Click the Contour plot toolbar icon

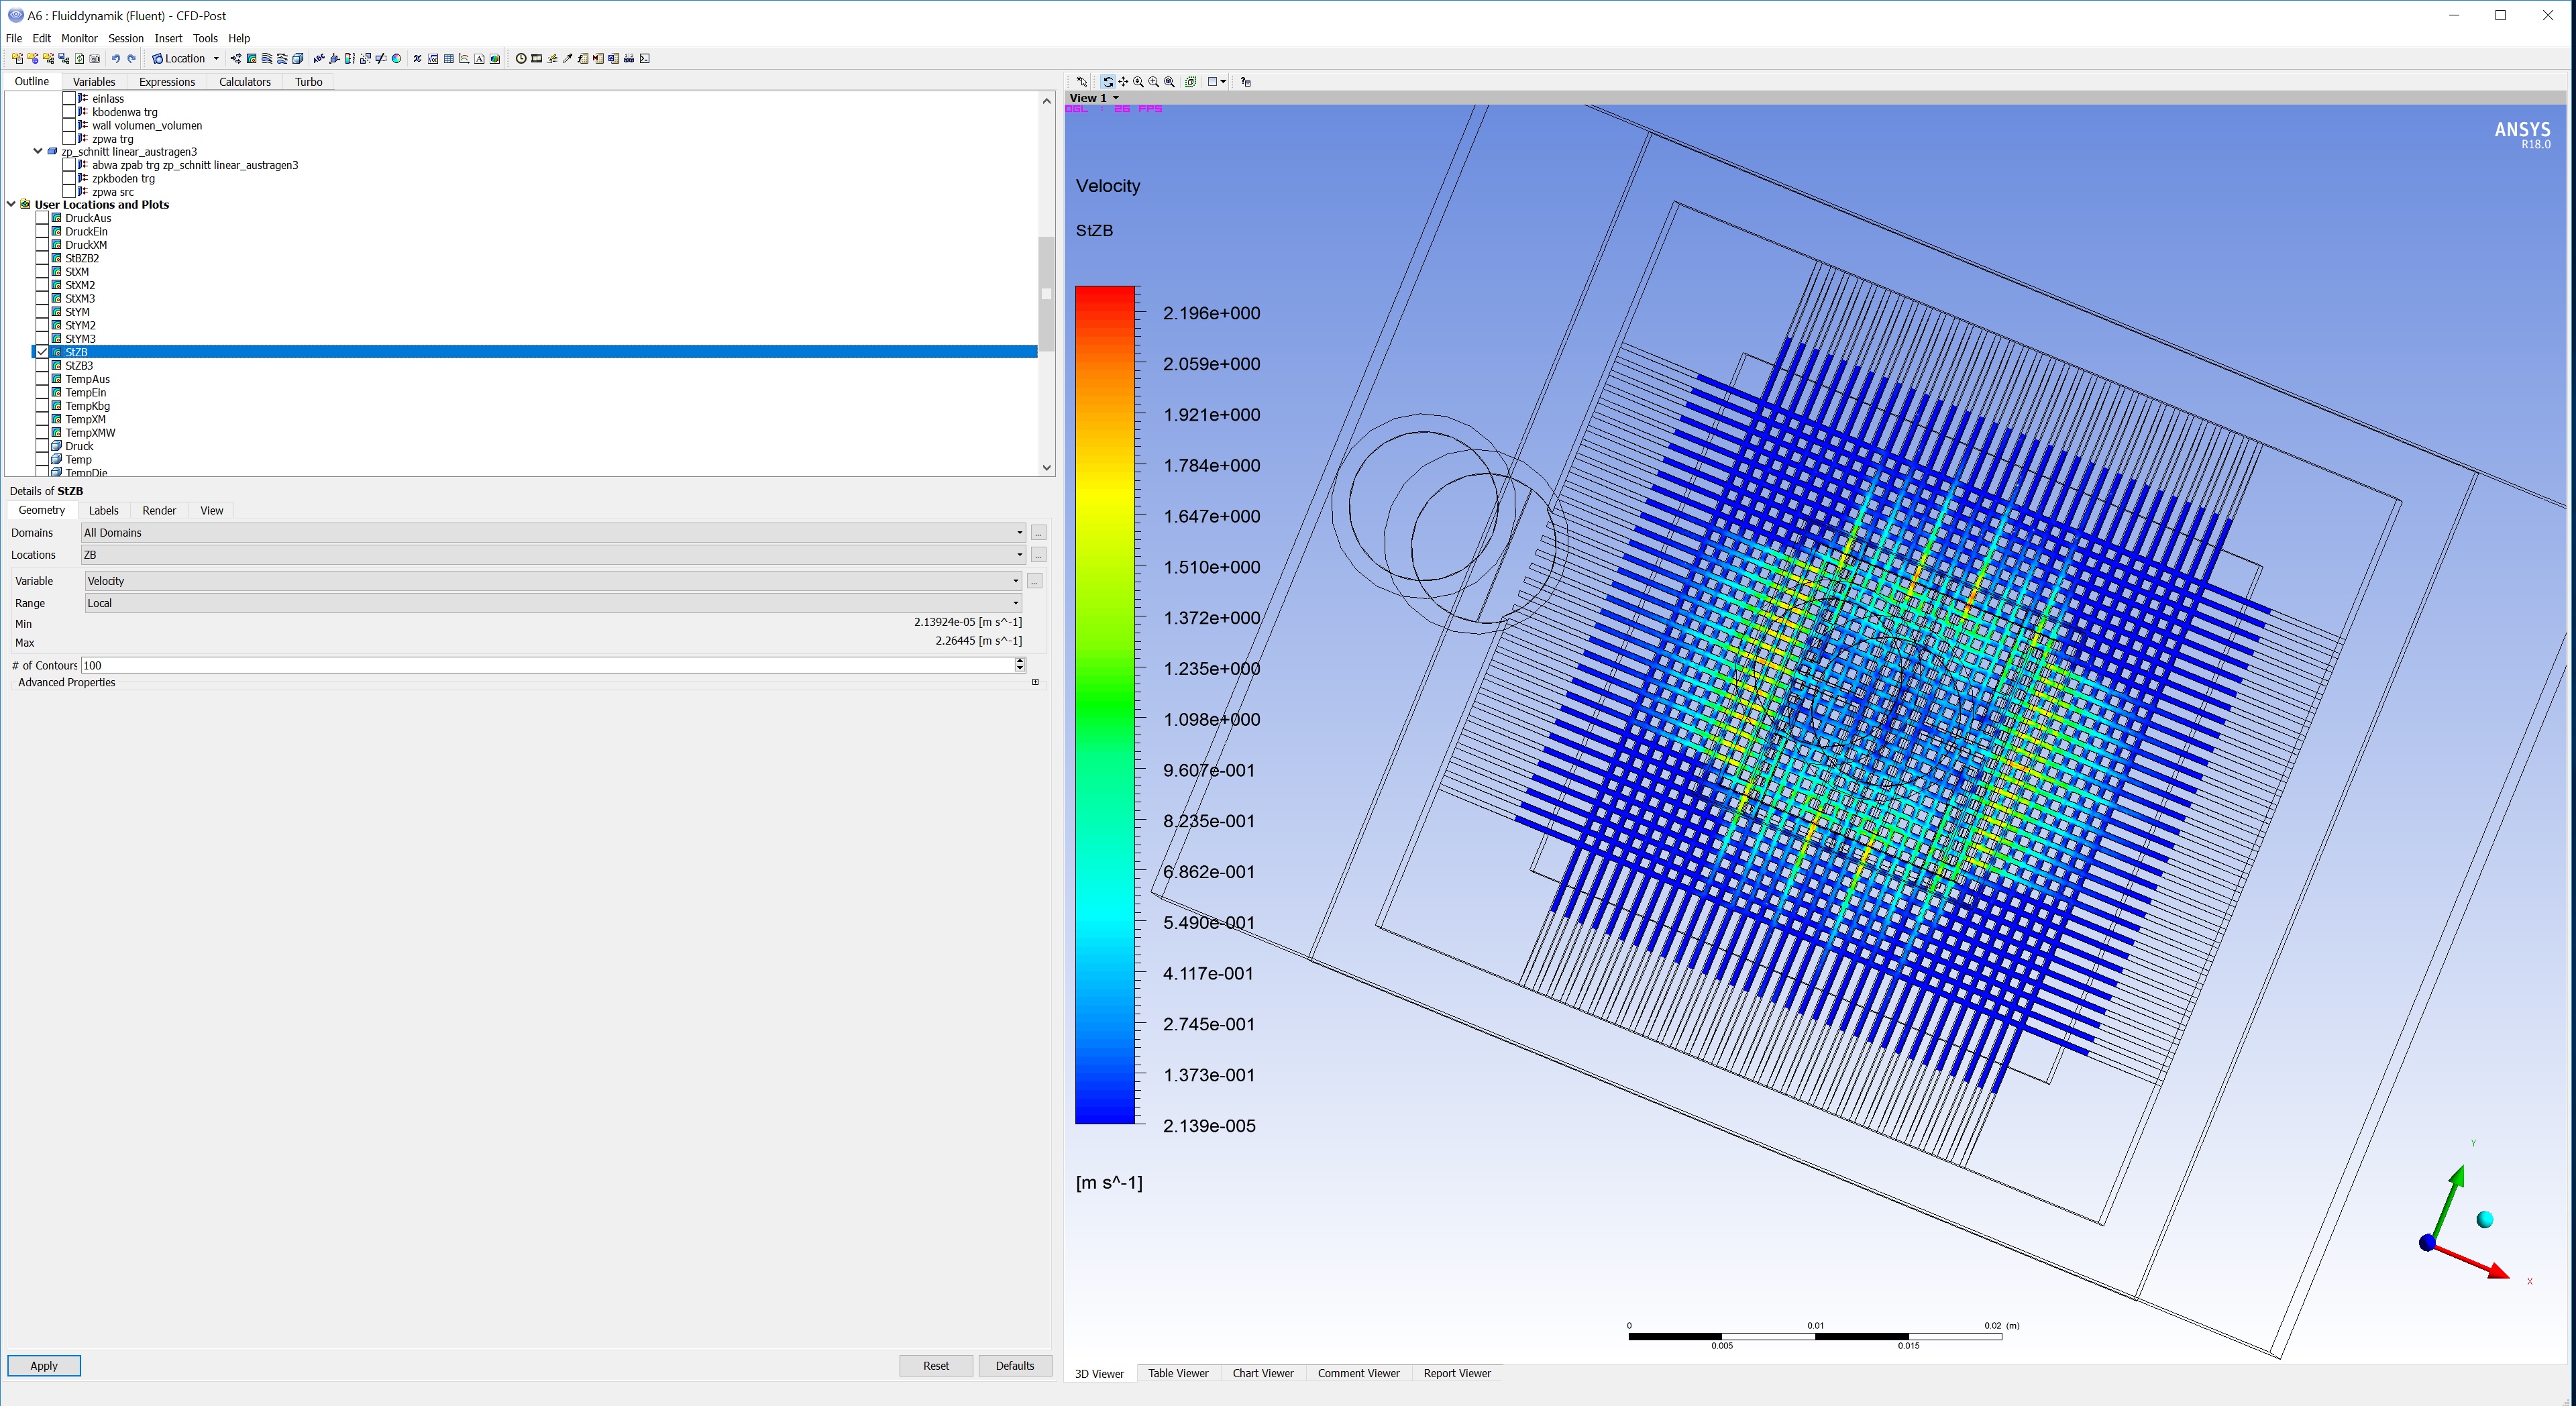[x=252, y=59]
